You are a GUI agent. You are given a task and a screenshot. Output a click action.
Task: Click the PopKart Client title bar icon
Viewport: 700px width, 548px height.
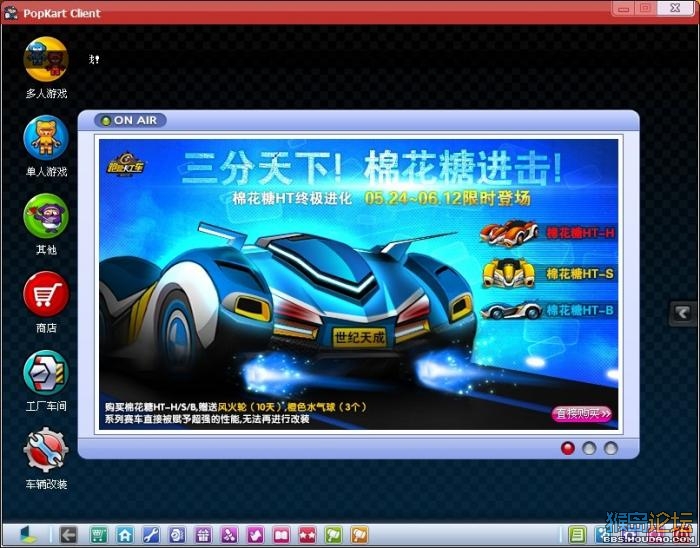pyautogui.click(x=10, y=13)
